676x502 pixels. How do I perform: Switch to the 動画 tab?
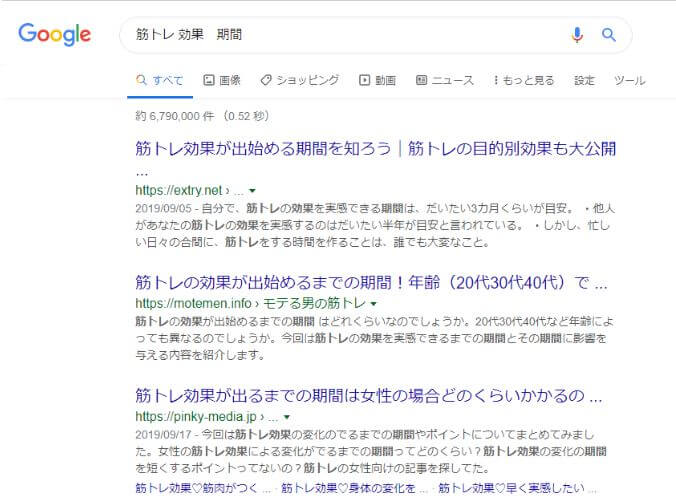coord(377,80)
